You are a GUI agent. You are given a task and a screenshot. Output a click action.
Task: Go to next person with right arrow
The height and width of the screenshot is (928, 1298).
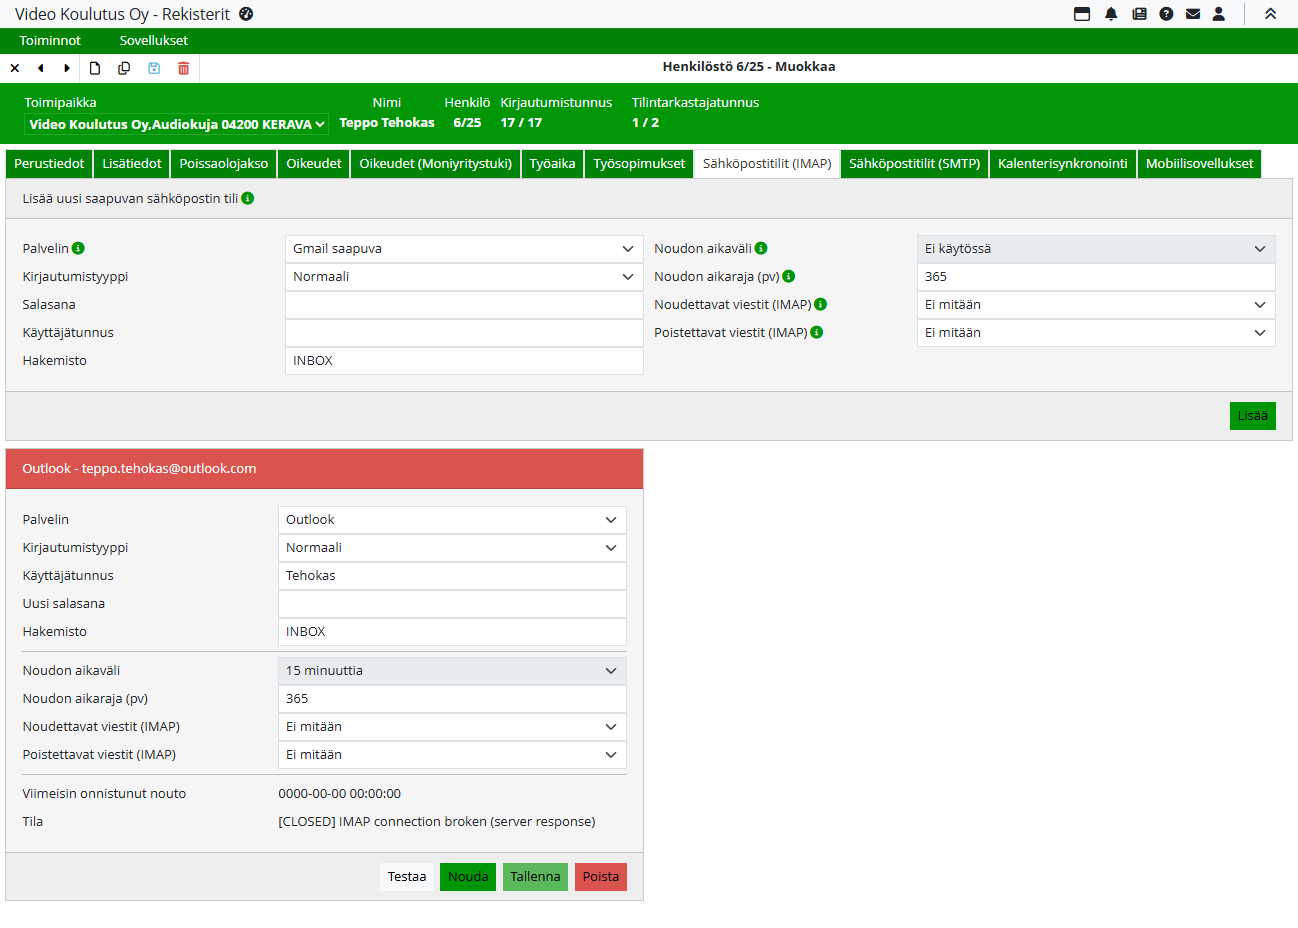click(67, 68)
